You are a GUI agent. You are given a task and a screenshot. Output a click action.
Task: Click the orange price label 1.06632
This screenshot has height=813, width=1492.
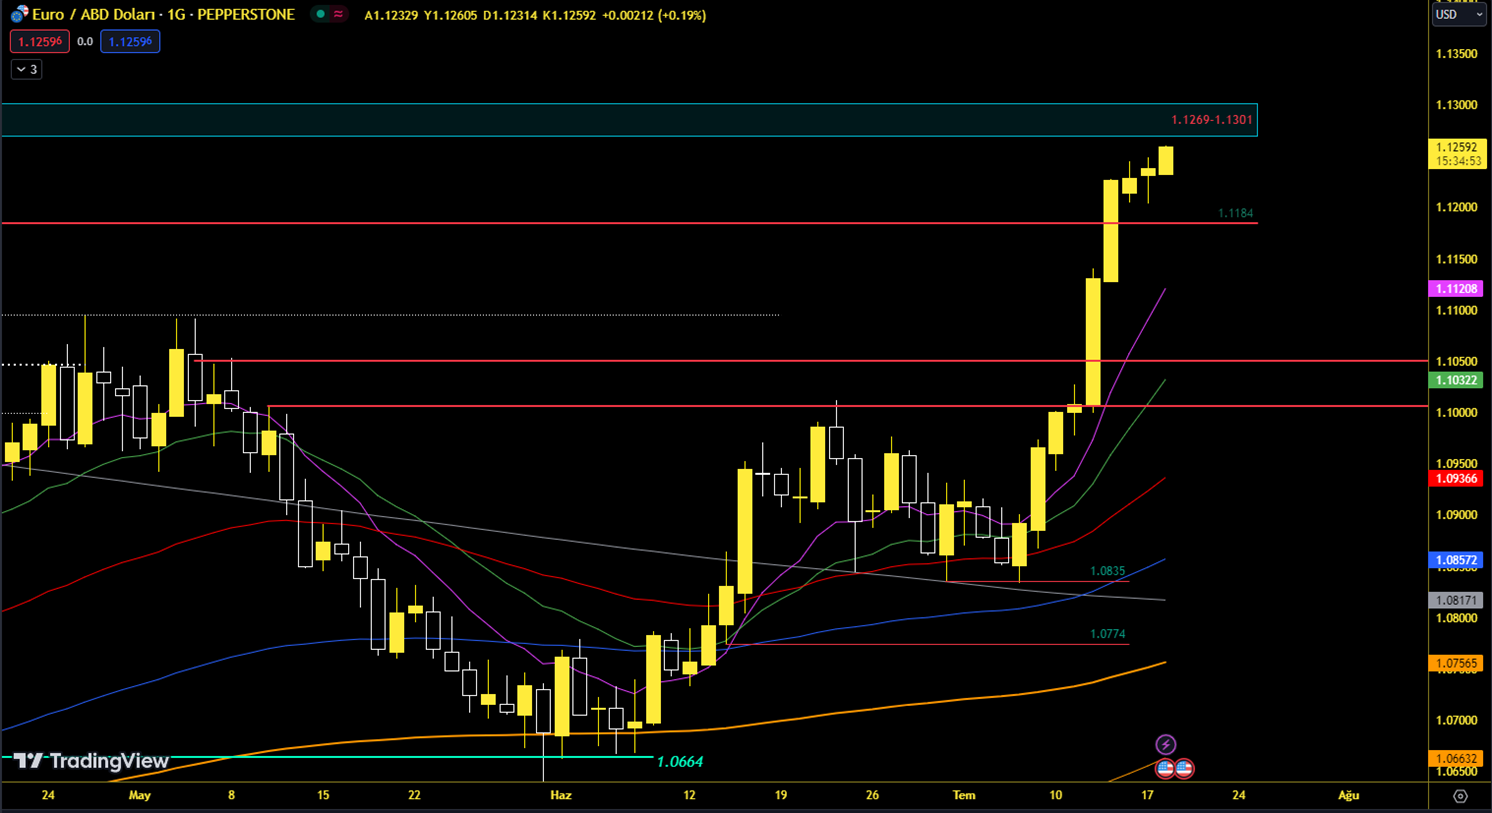tap(1456, 759)
